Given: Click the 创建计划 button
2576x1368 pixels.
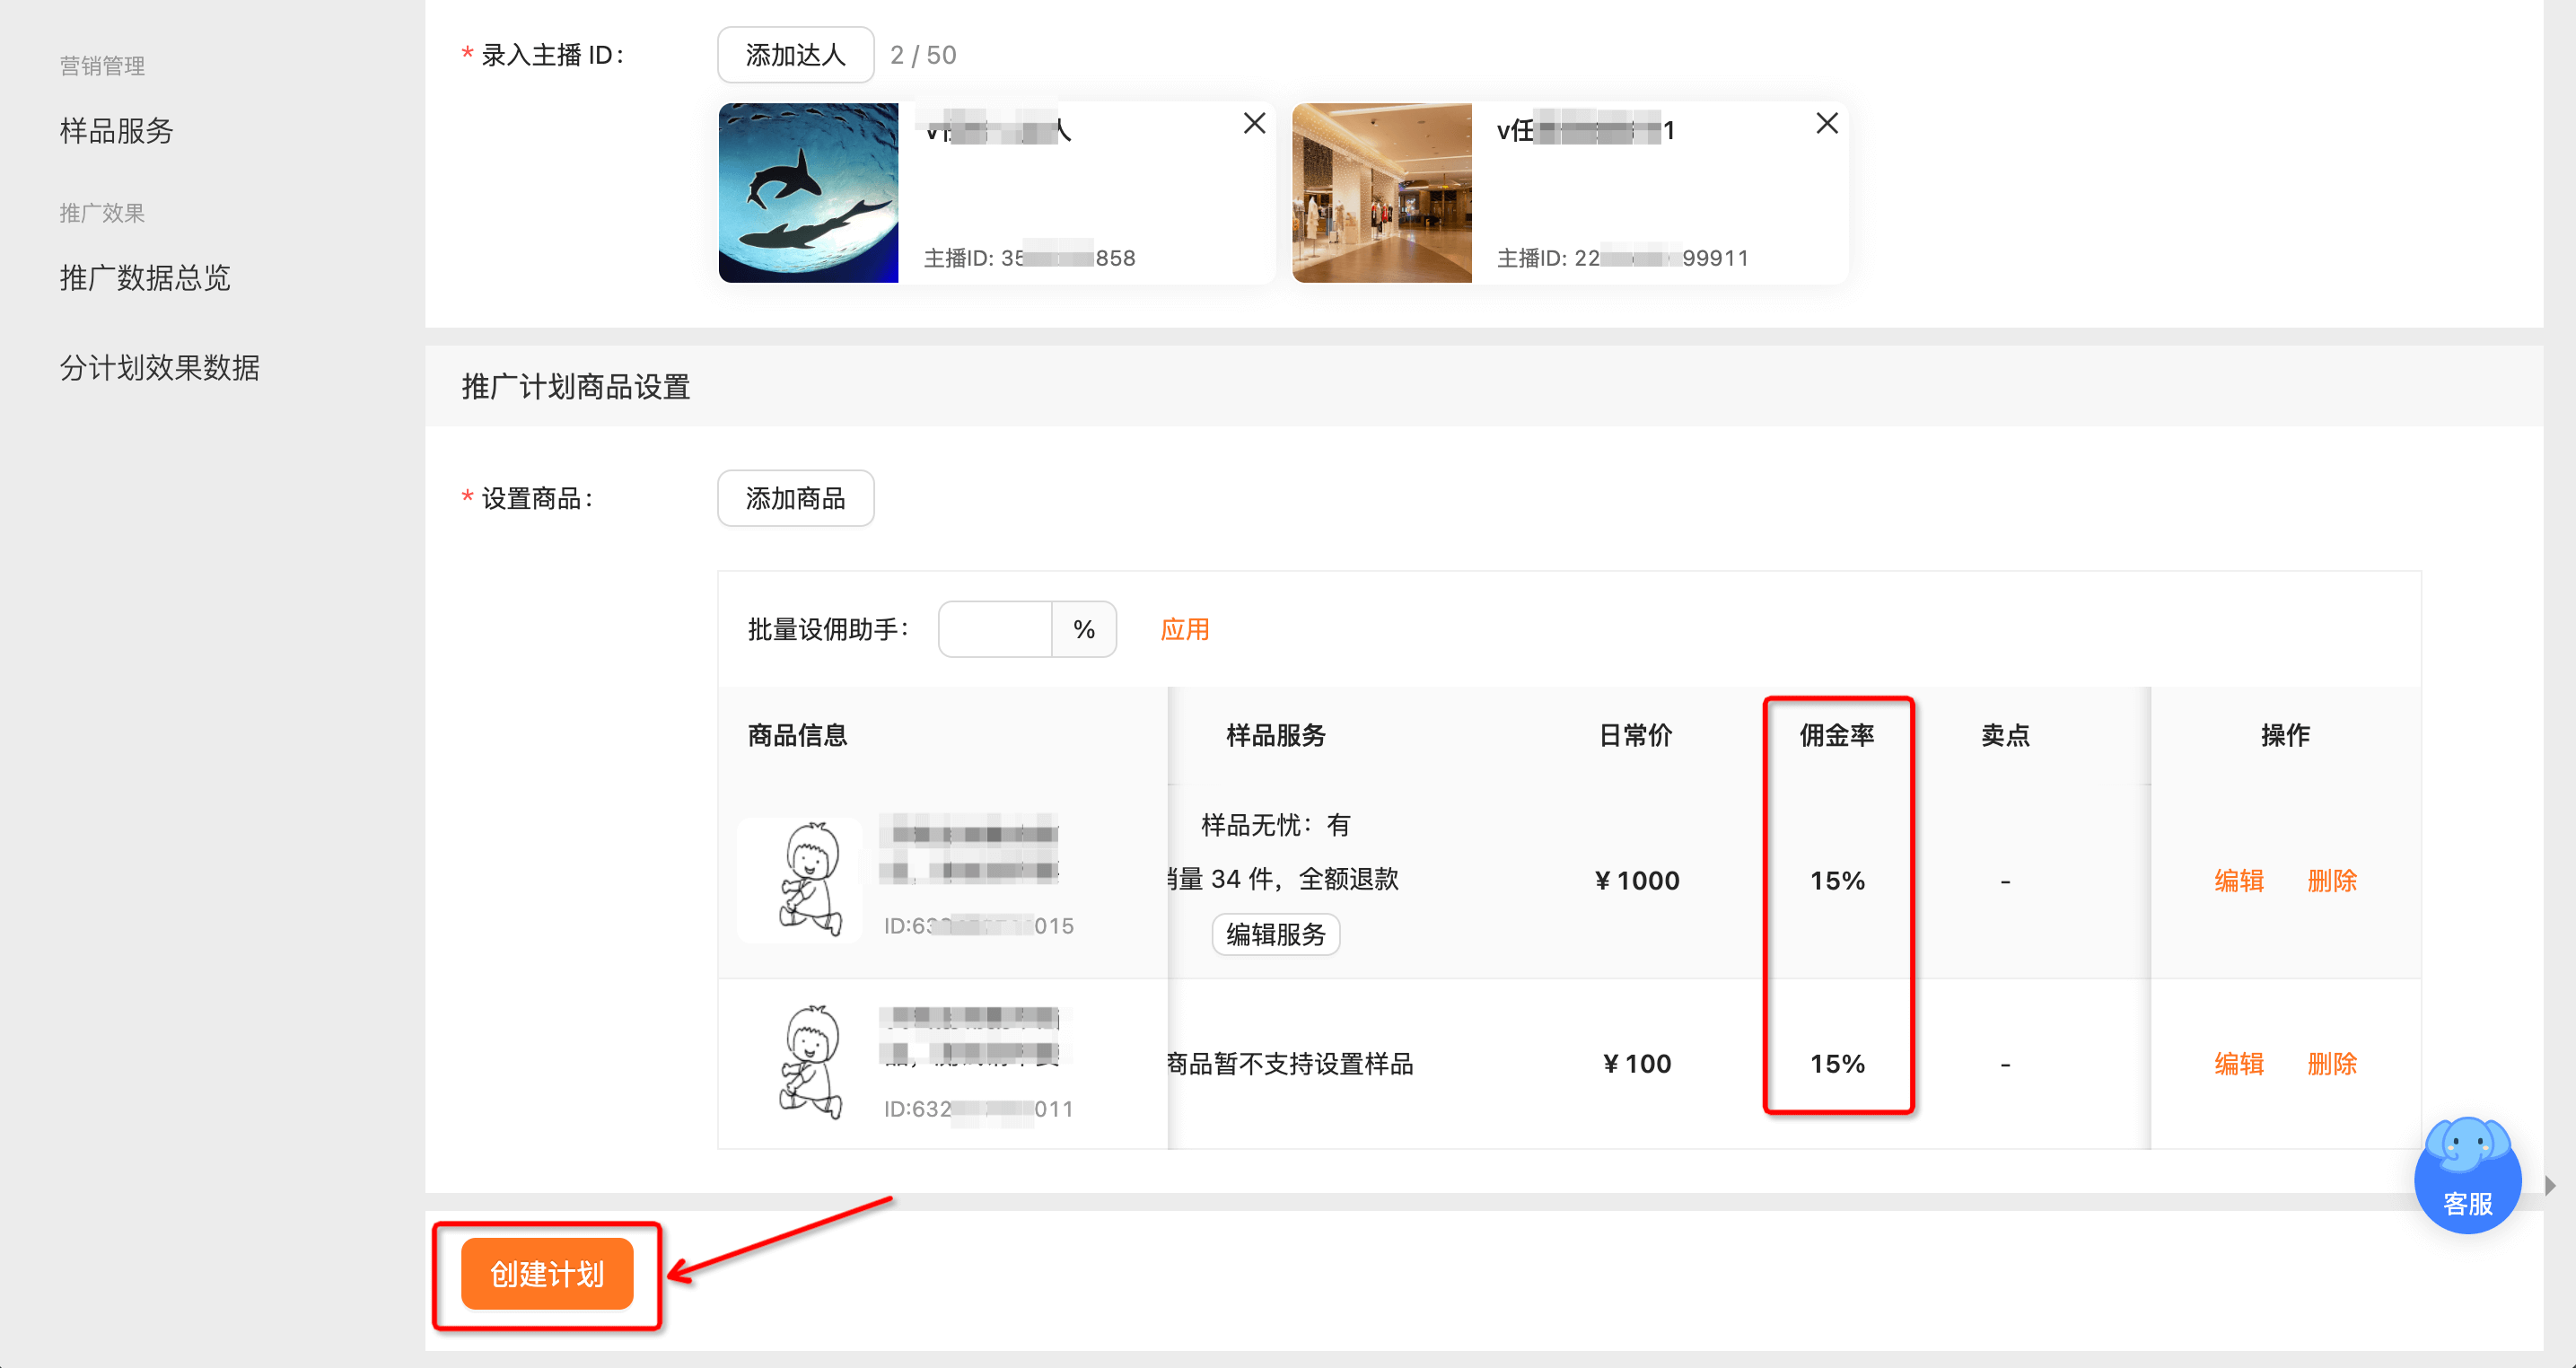Looking at the screenshot, I should click(547, 1274).
